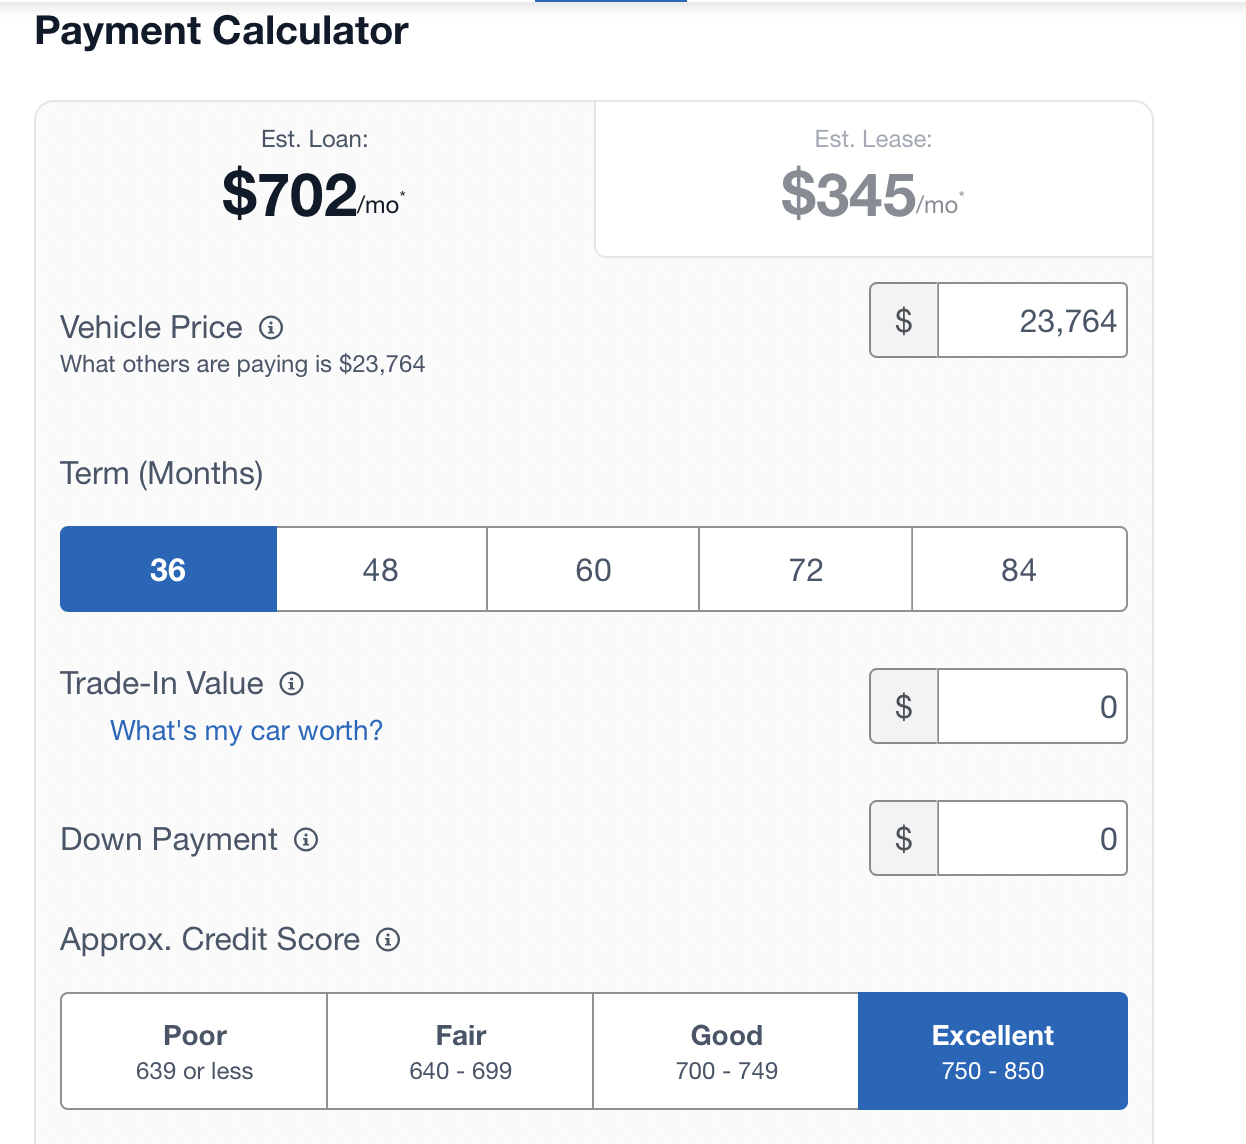The height and width of the screenshot is (1144, 1246).
Task: Select the 36 month term
Action: [168, 570]
